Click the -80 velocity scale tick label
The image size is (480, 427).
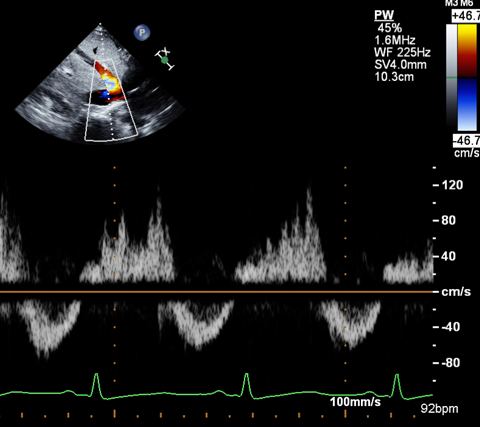coord(451,362)
